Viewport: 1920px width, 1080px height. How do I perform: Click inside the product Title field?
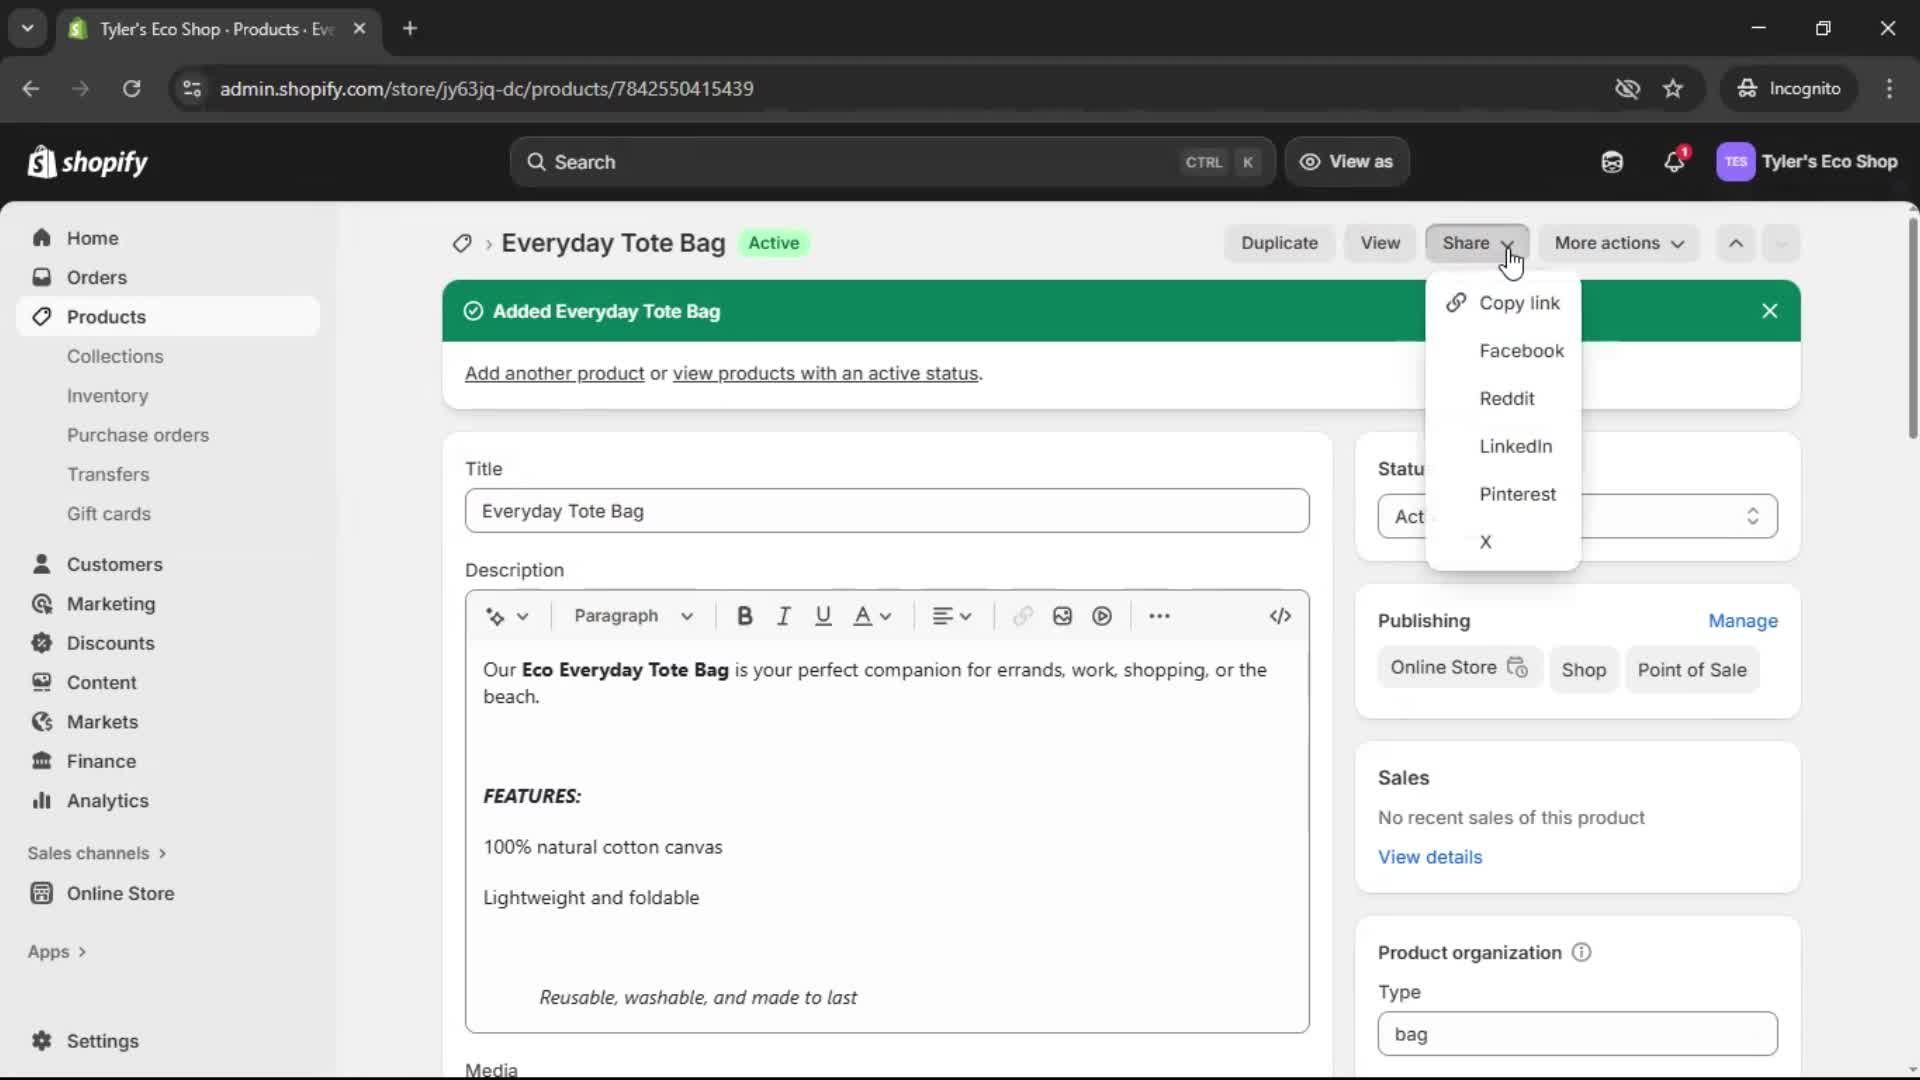point(886,510)
